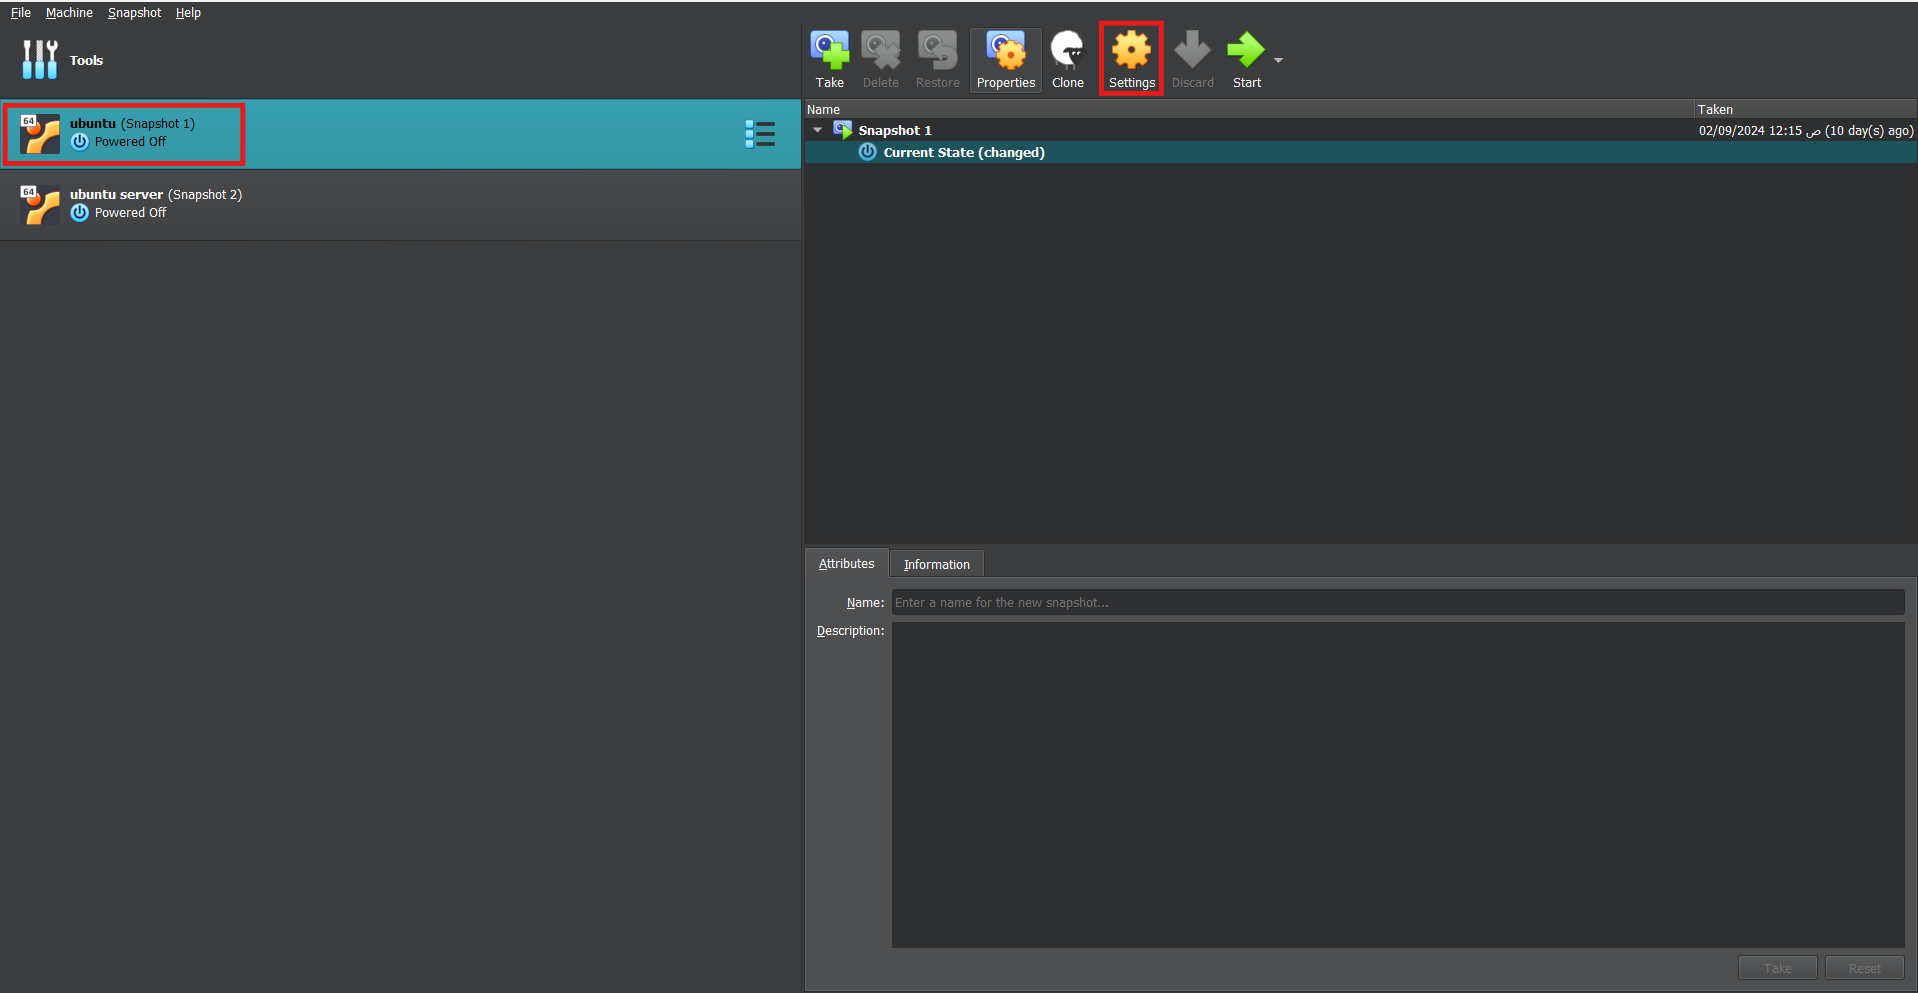The height and width of the screenshot is (993, 1918).
Task: Click the Tools icon in the sidebar
Action: tap(40, 60)
